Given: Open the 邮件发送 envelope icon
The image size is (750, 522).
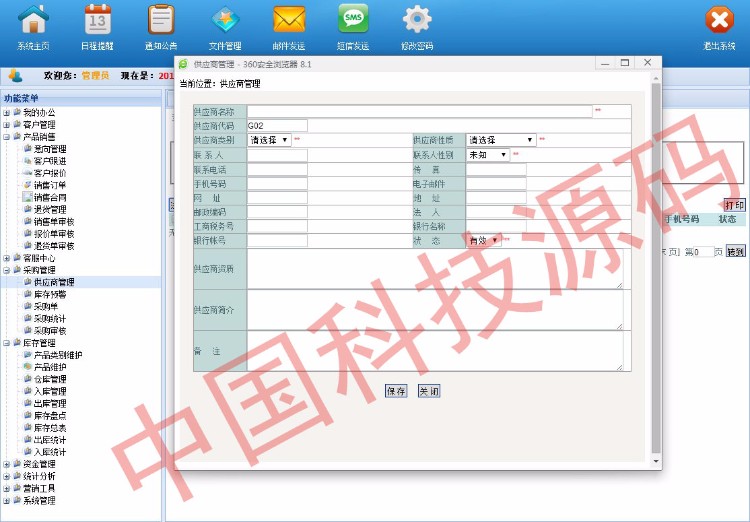Looking at the screenshot, I should click(289, 19).
